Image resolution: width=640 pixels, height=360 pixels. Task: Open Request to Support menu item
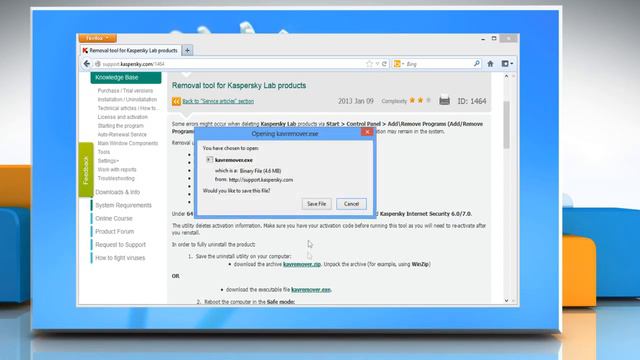click(120, 244)
